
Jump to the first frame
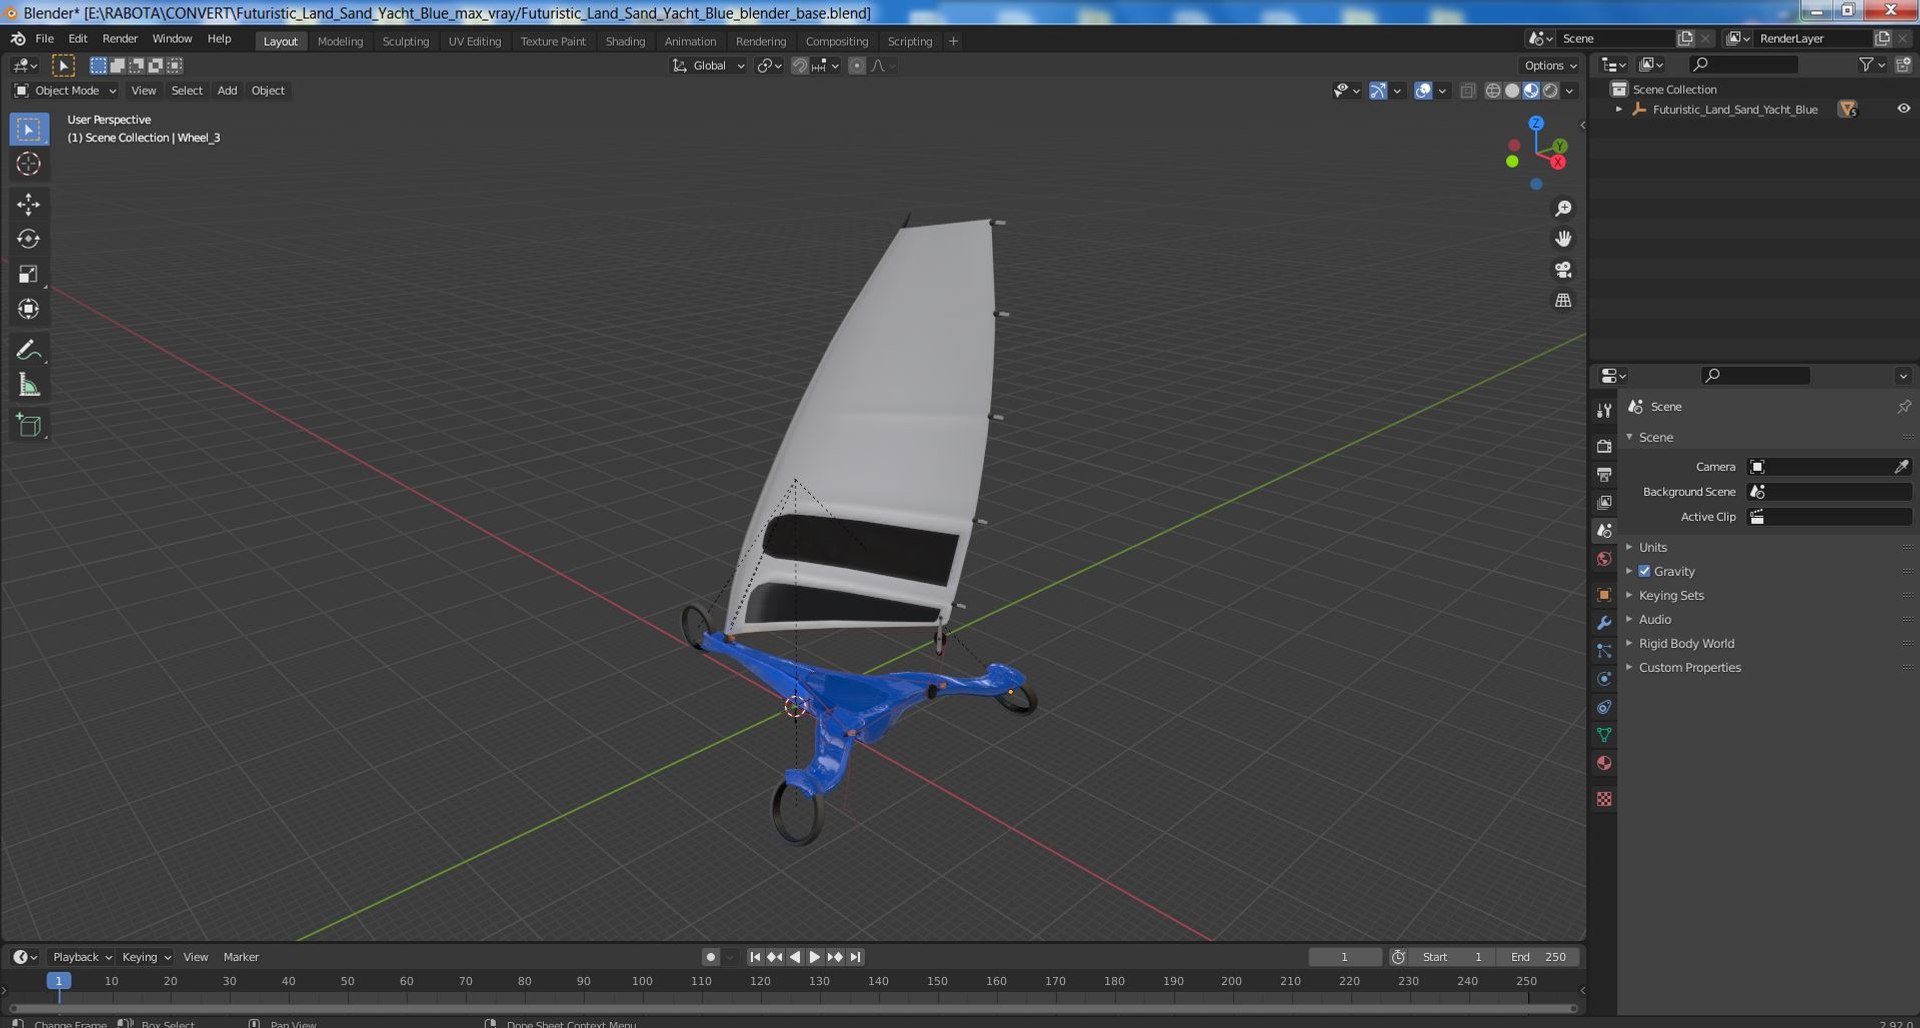coord(755,957)
